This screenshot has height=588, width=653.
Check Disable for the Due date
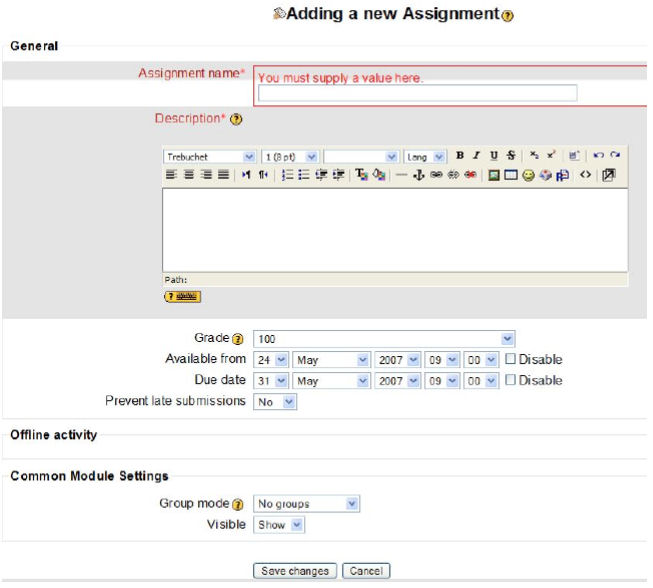pyautogui.click(x=510, y=380)
